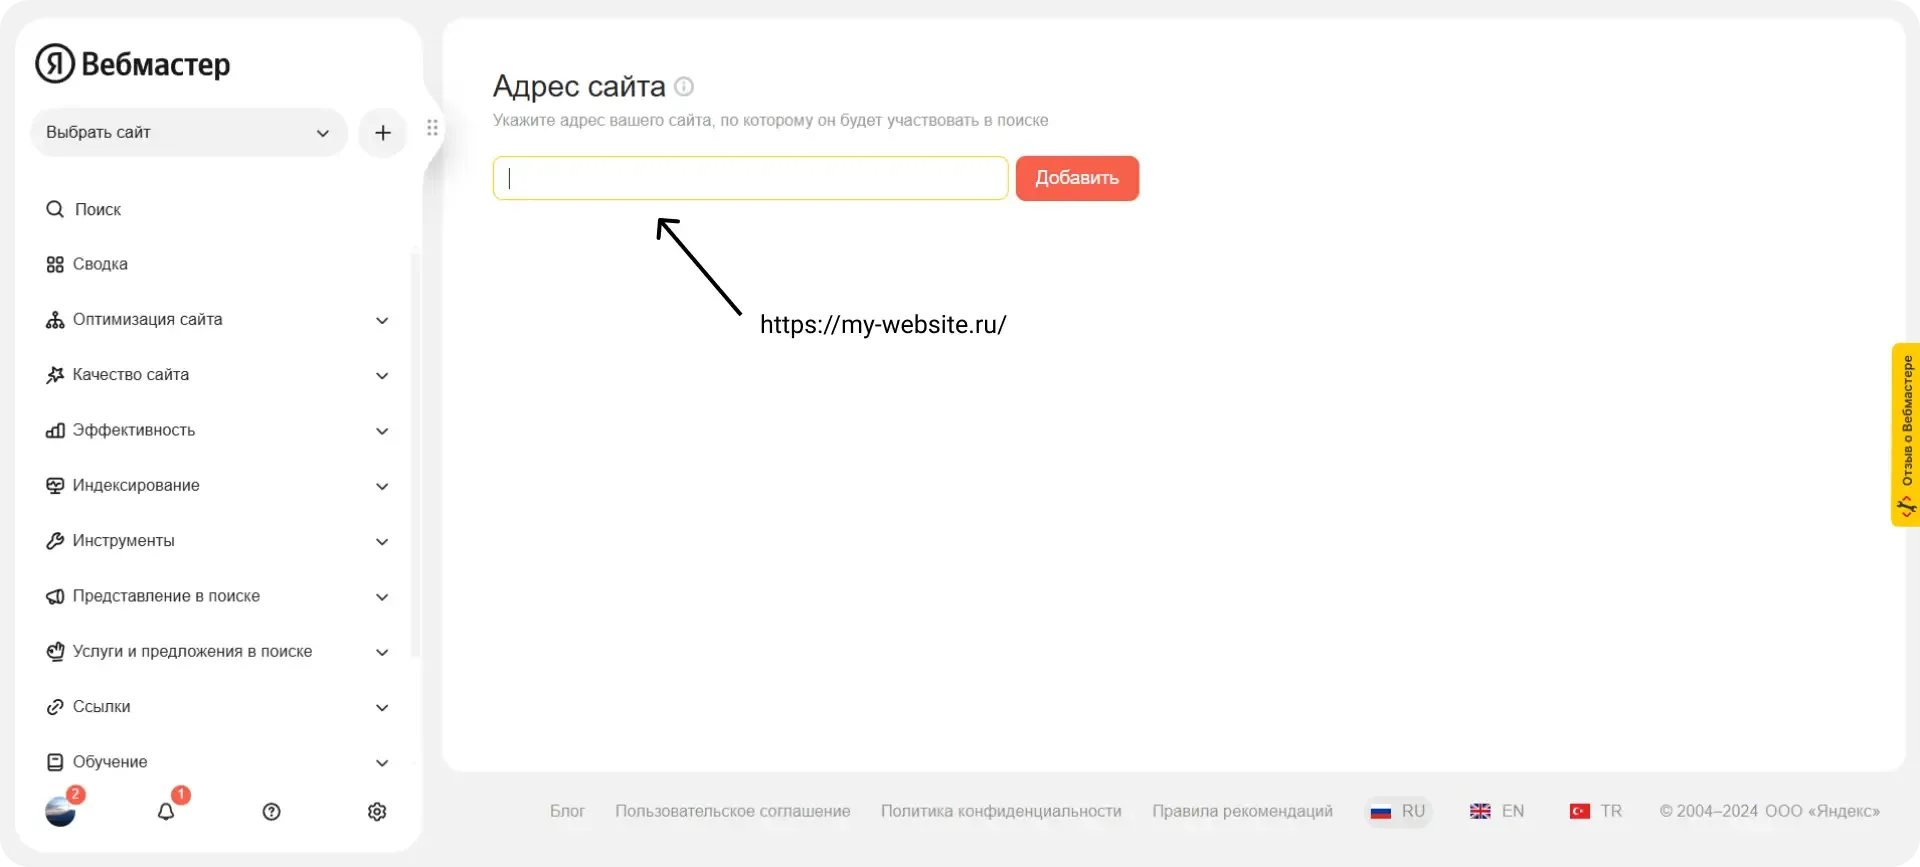Switch language to RU
The height and width of the screenshot is (867, 1920).
1399,811
